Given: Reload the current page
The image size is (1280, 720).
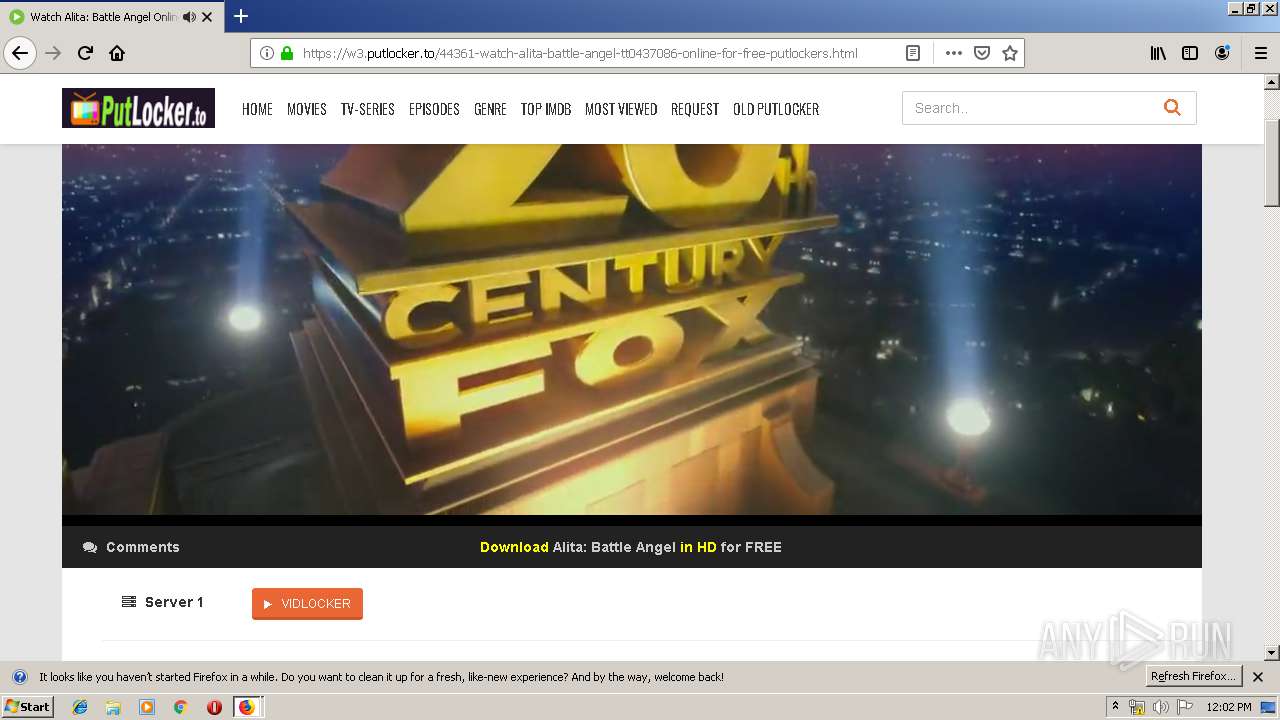Looking at the screenshot, I should (x=86, y=53).
